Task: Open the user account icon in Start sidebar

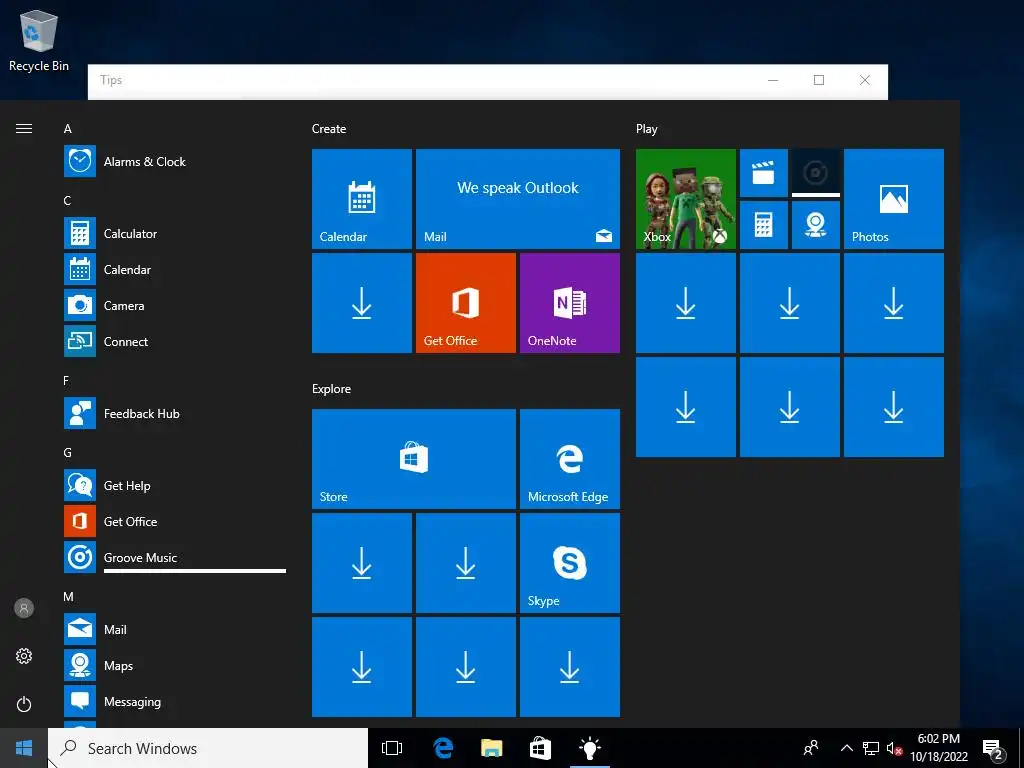Action: tap(24, 609)
